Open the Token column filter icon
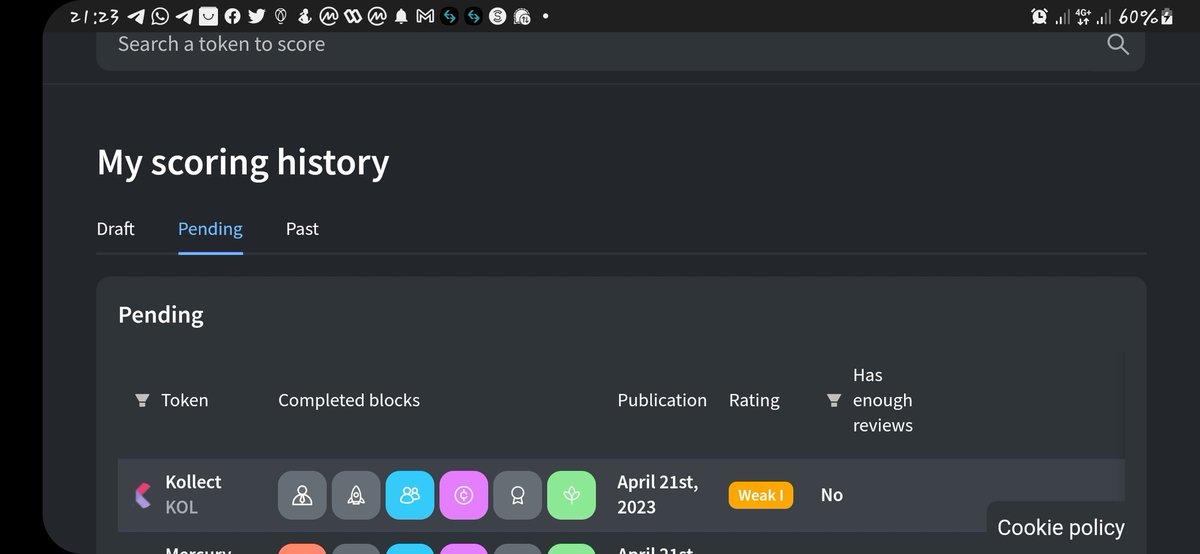Screen dimensions: 1200x554 tap(141, 400)
